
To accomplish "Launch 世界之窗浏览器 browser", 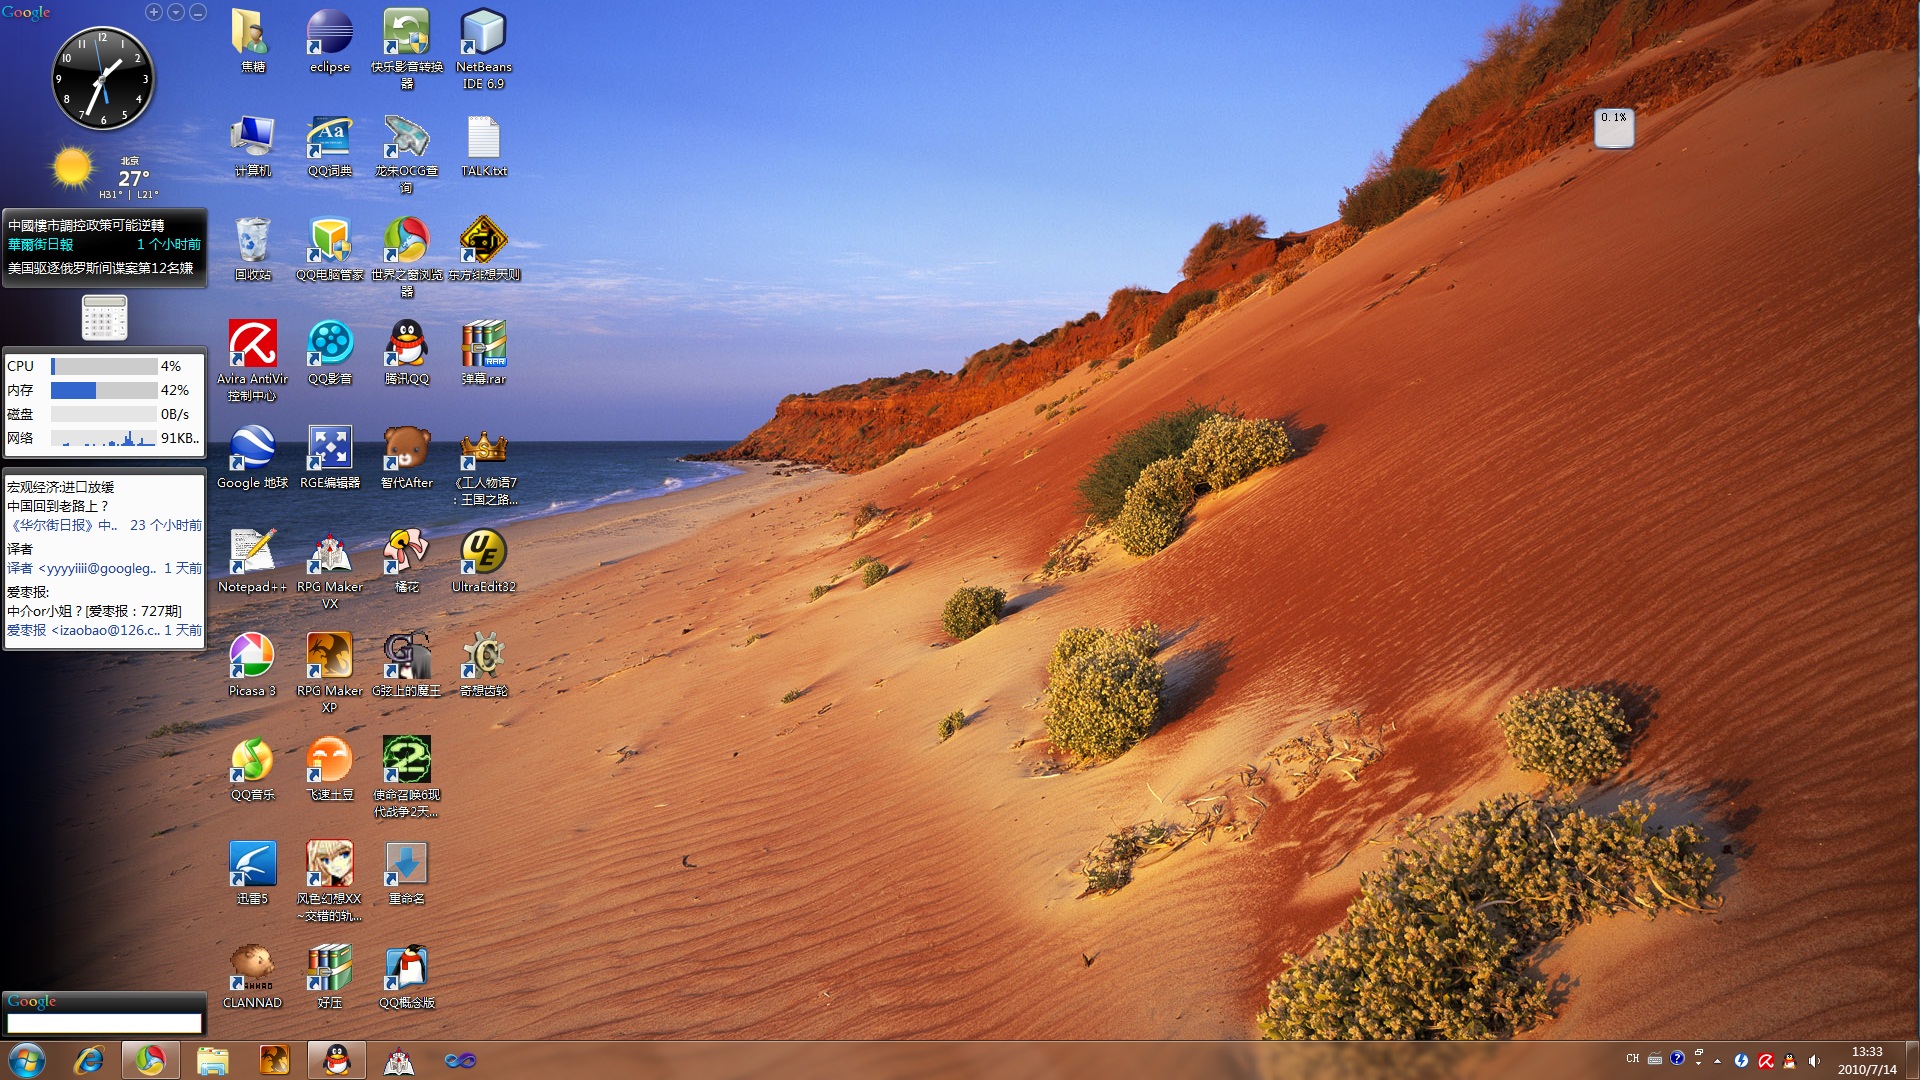I will pyautogui.click(x=406, y=257).
